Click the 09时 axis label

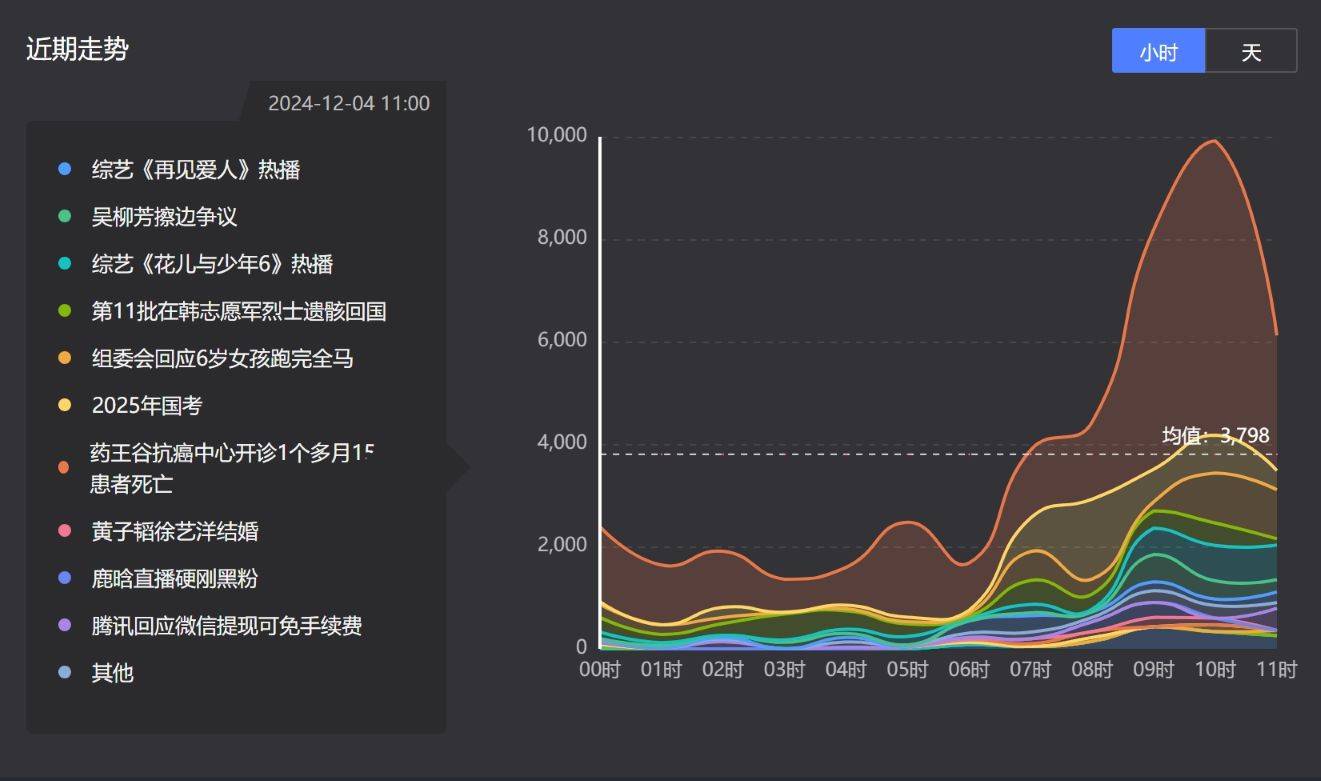(1153, 670)
